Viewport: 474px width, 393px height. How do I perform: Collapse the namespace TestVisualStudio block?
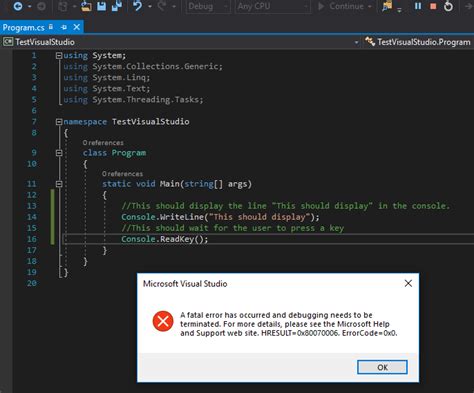(59, 122)
